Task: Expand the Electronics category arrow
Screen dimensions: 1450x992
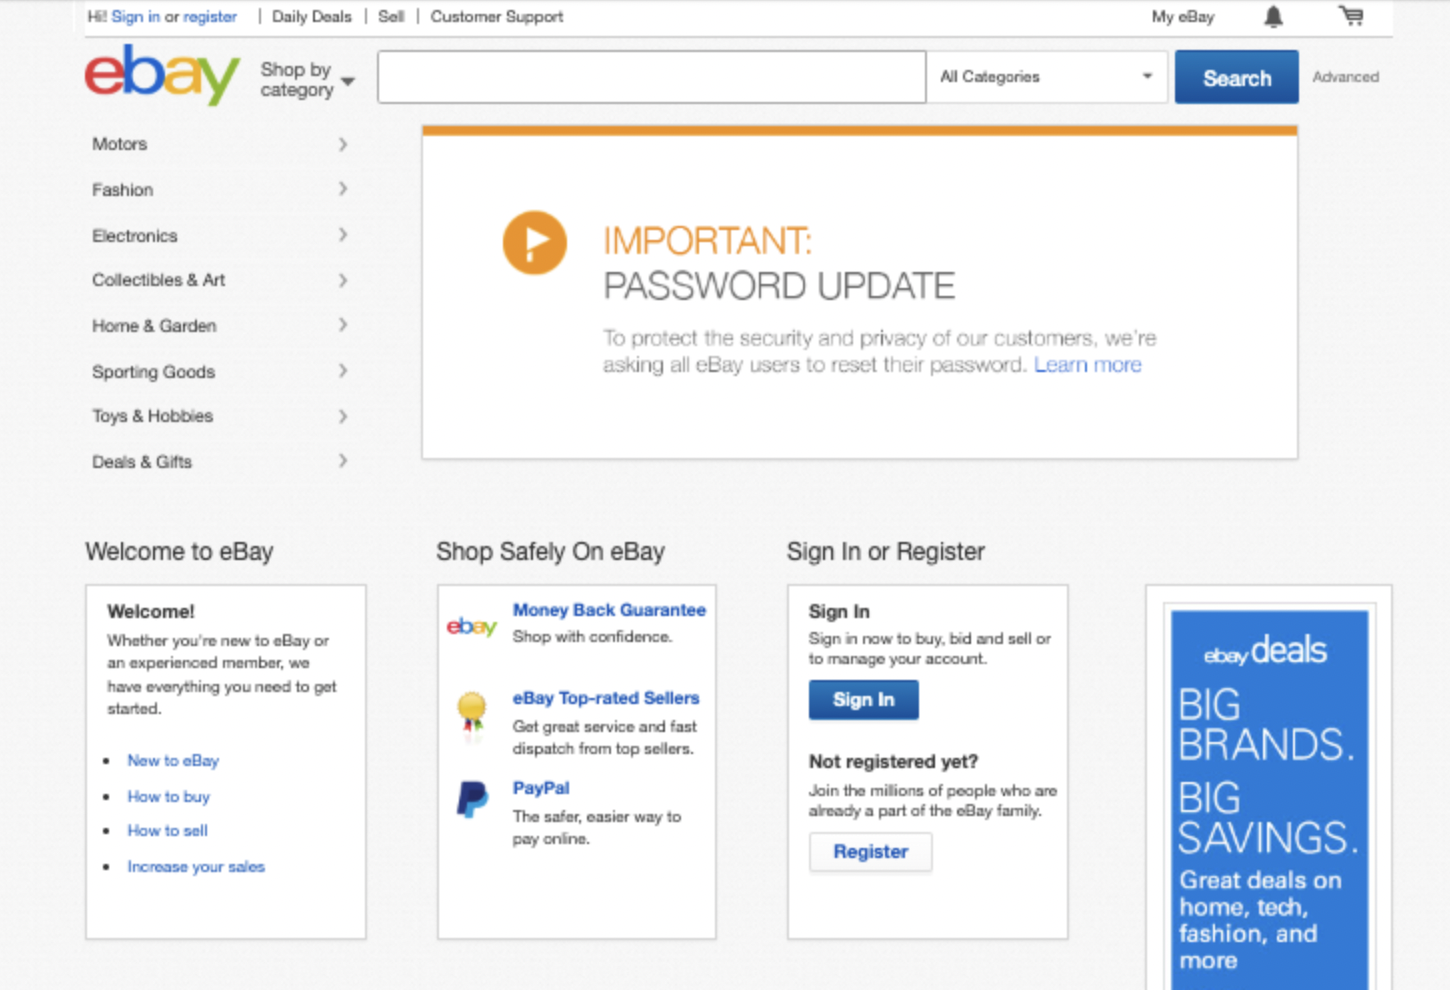Action: pyautogui.click(x=343, y=235)
